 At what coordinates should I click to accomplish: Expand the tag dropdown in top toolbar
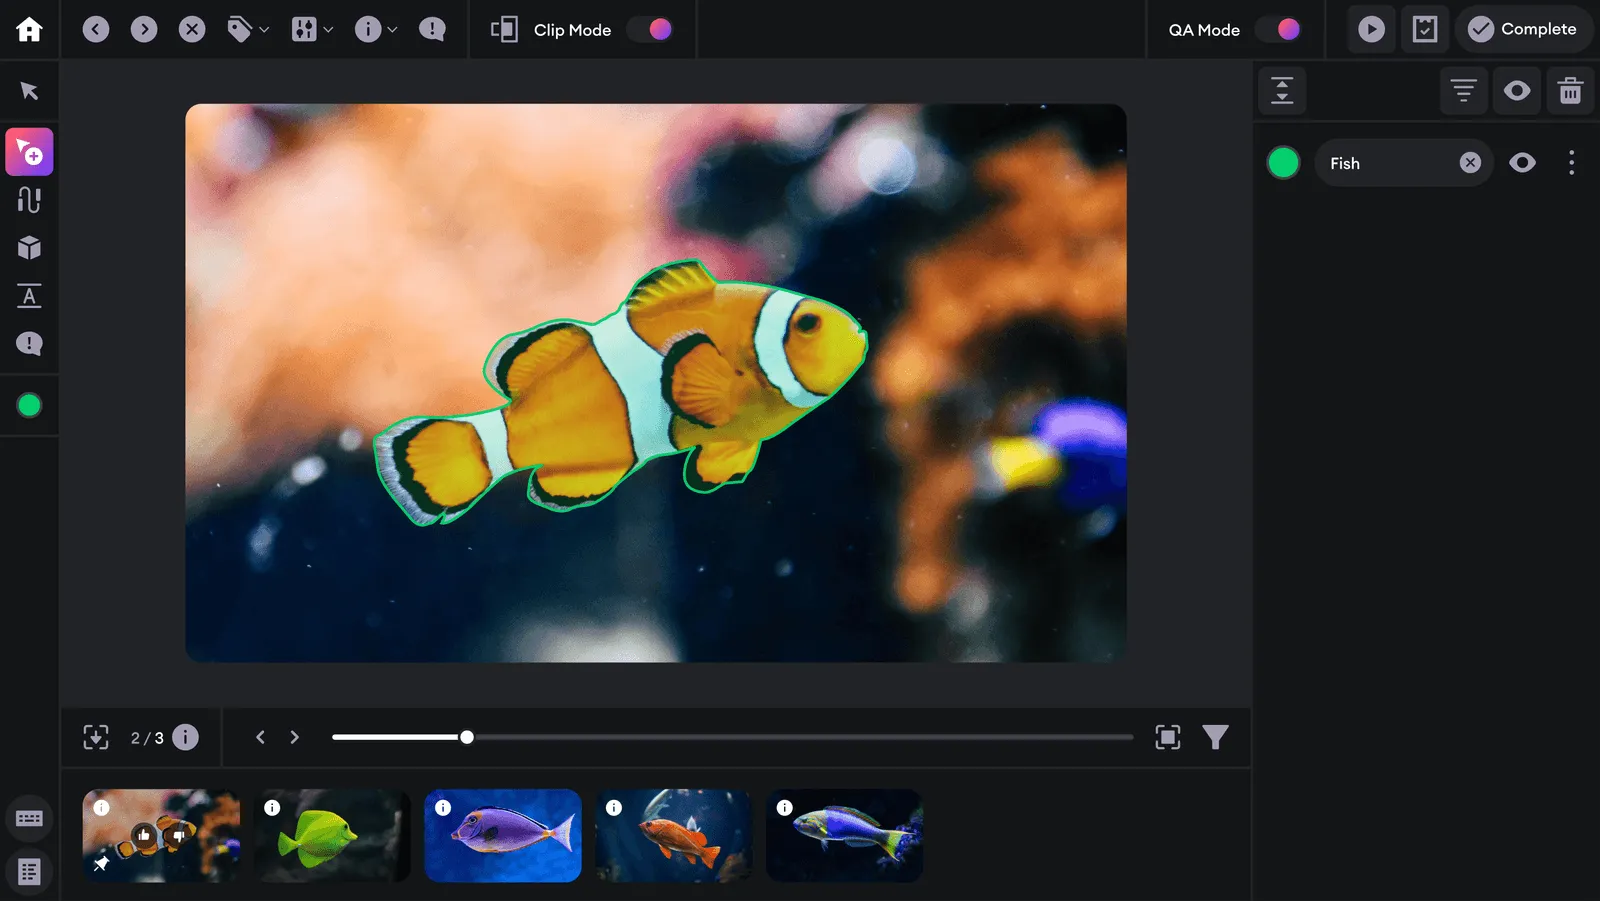pos(247,30)
